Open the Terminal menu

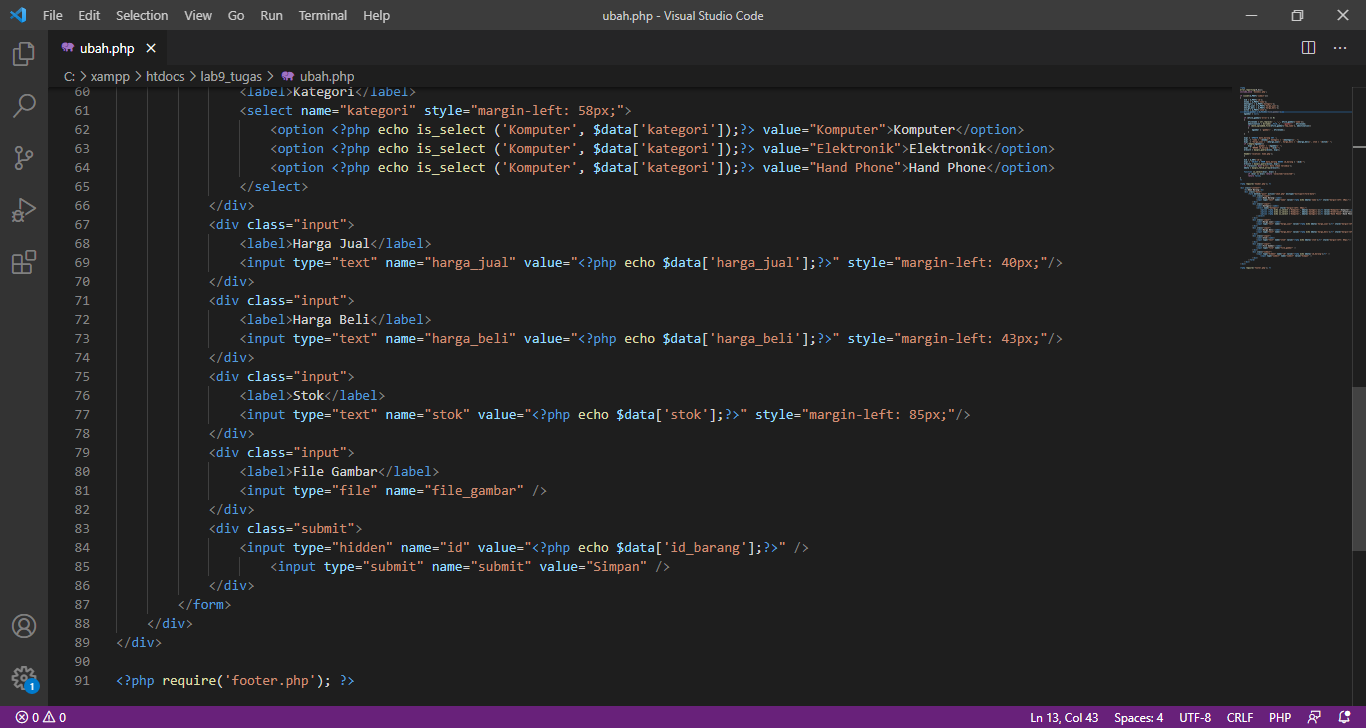pyautogui.click(x=322, y=15)
